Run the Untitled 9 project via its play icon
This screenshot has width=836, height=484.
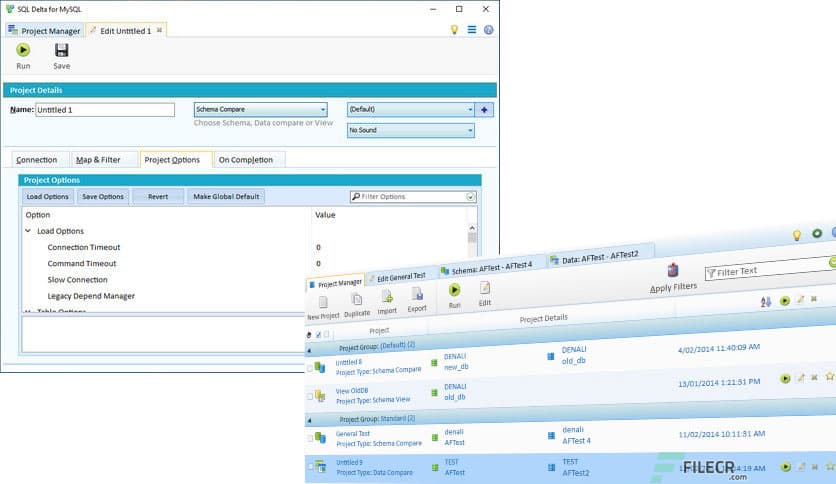point(786,467)
